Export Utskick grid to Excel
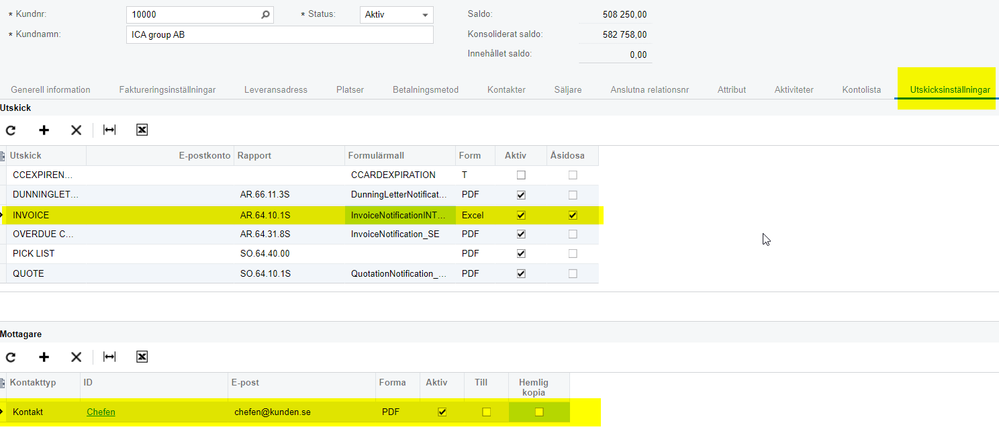 [x=142, y=130]
